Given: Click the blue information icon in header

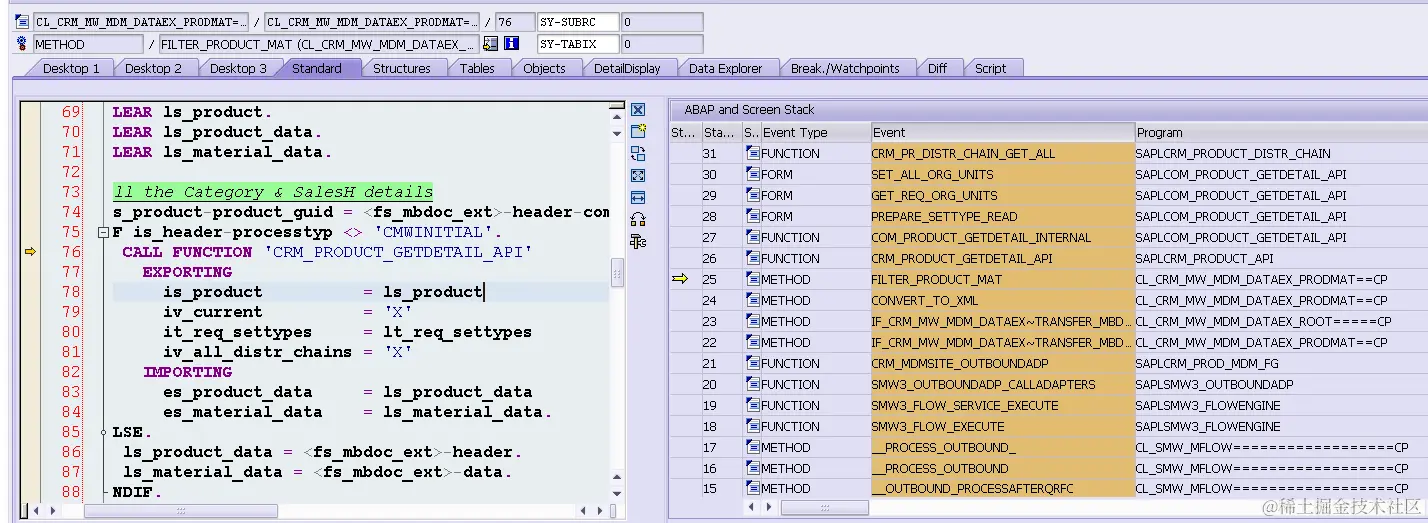Looking at the screenshot, I should [511, 44].
